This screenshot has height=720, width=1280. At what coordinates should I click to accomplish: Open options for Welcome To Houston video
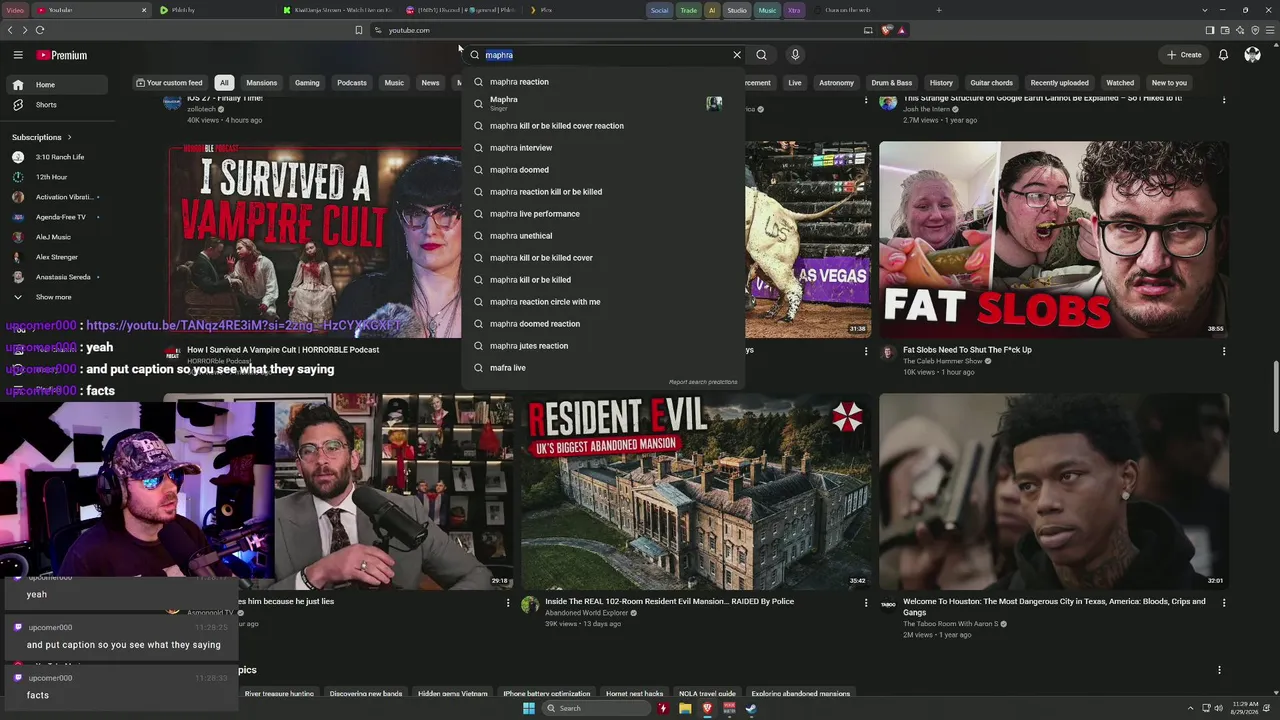pyautogui.click(x=1223, y=603)
